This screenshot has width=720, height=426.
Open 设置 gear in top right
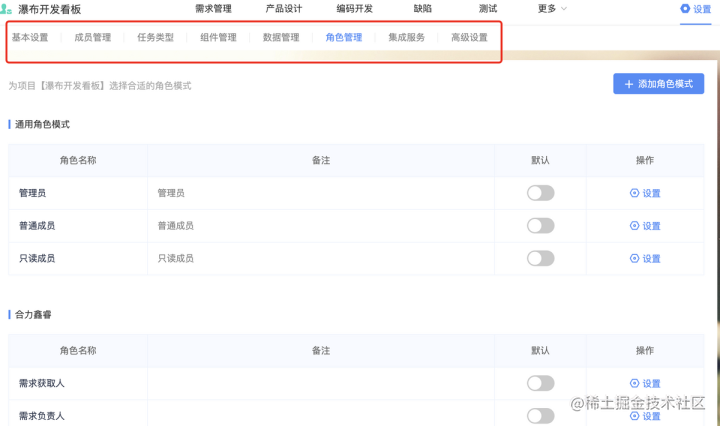[695, 9]
